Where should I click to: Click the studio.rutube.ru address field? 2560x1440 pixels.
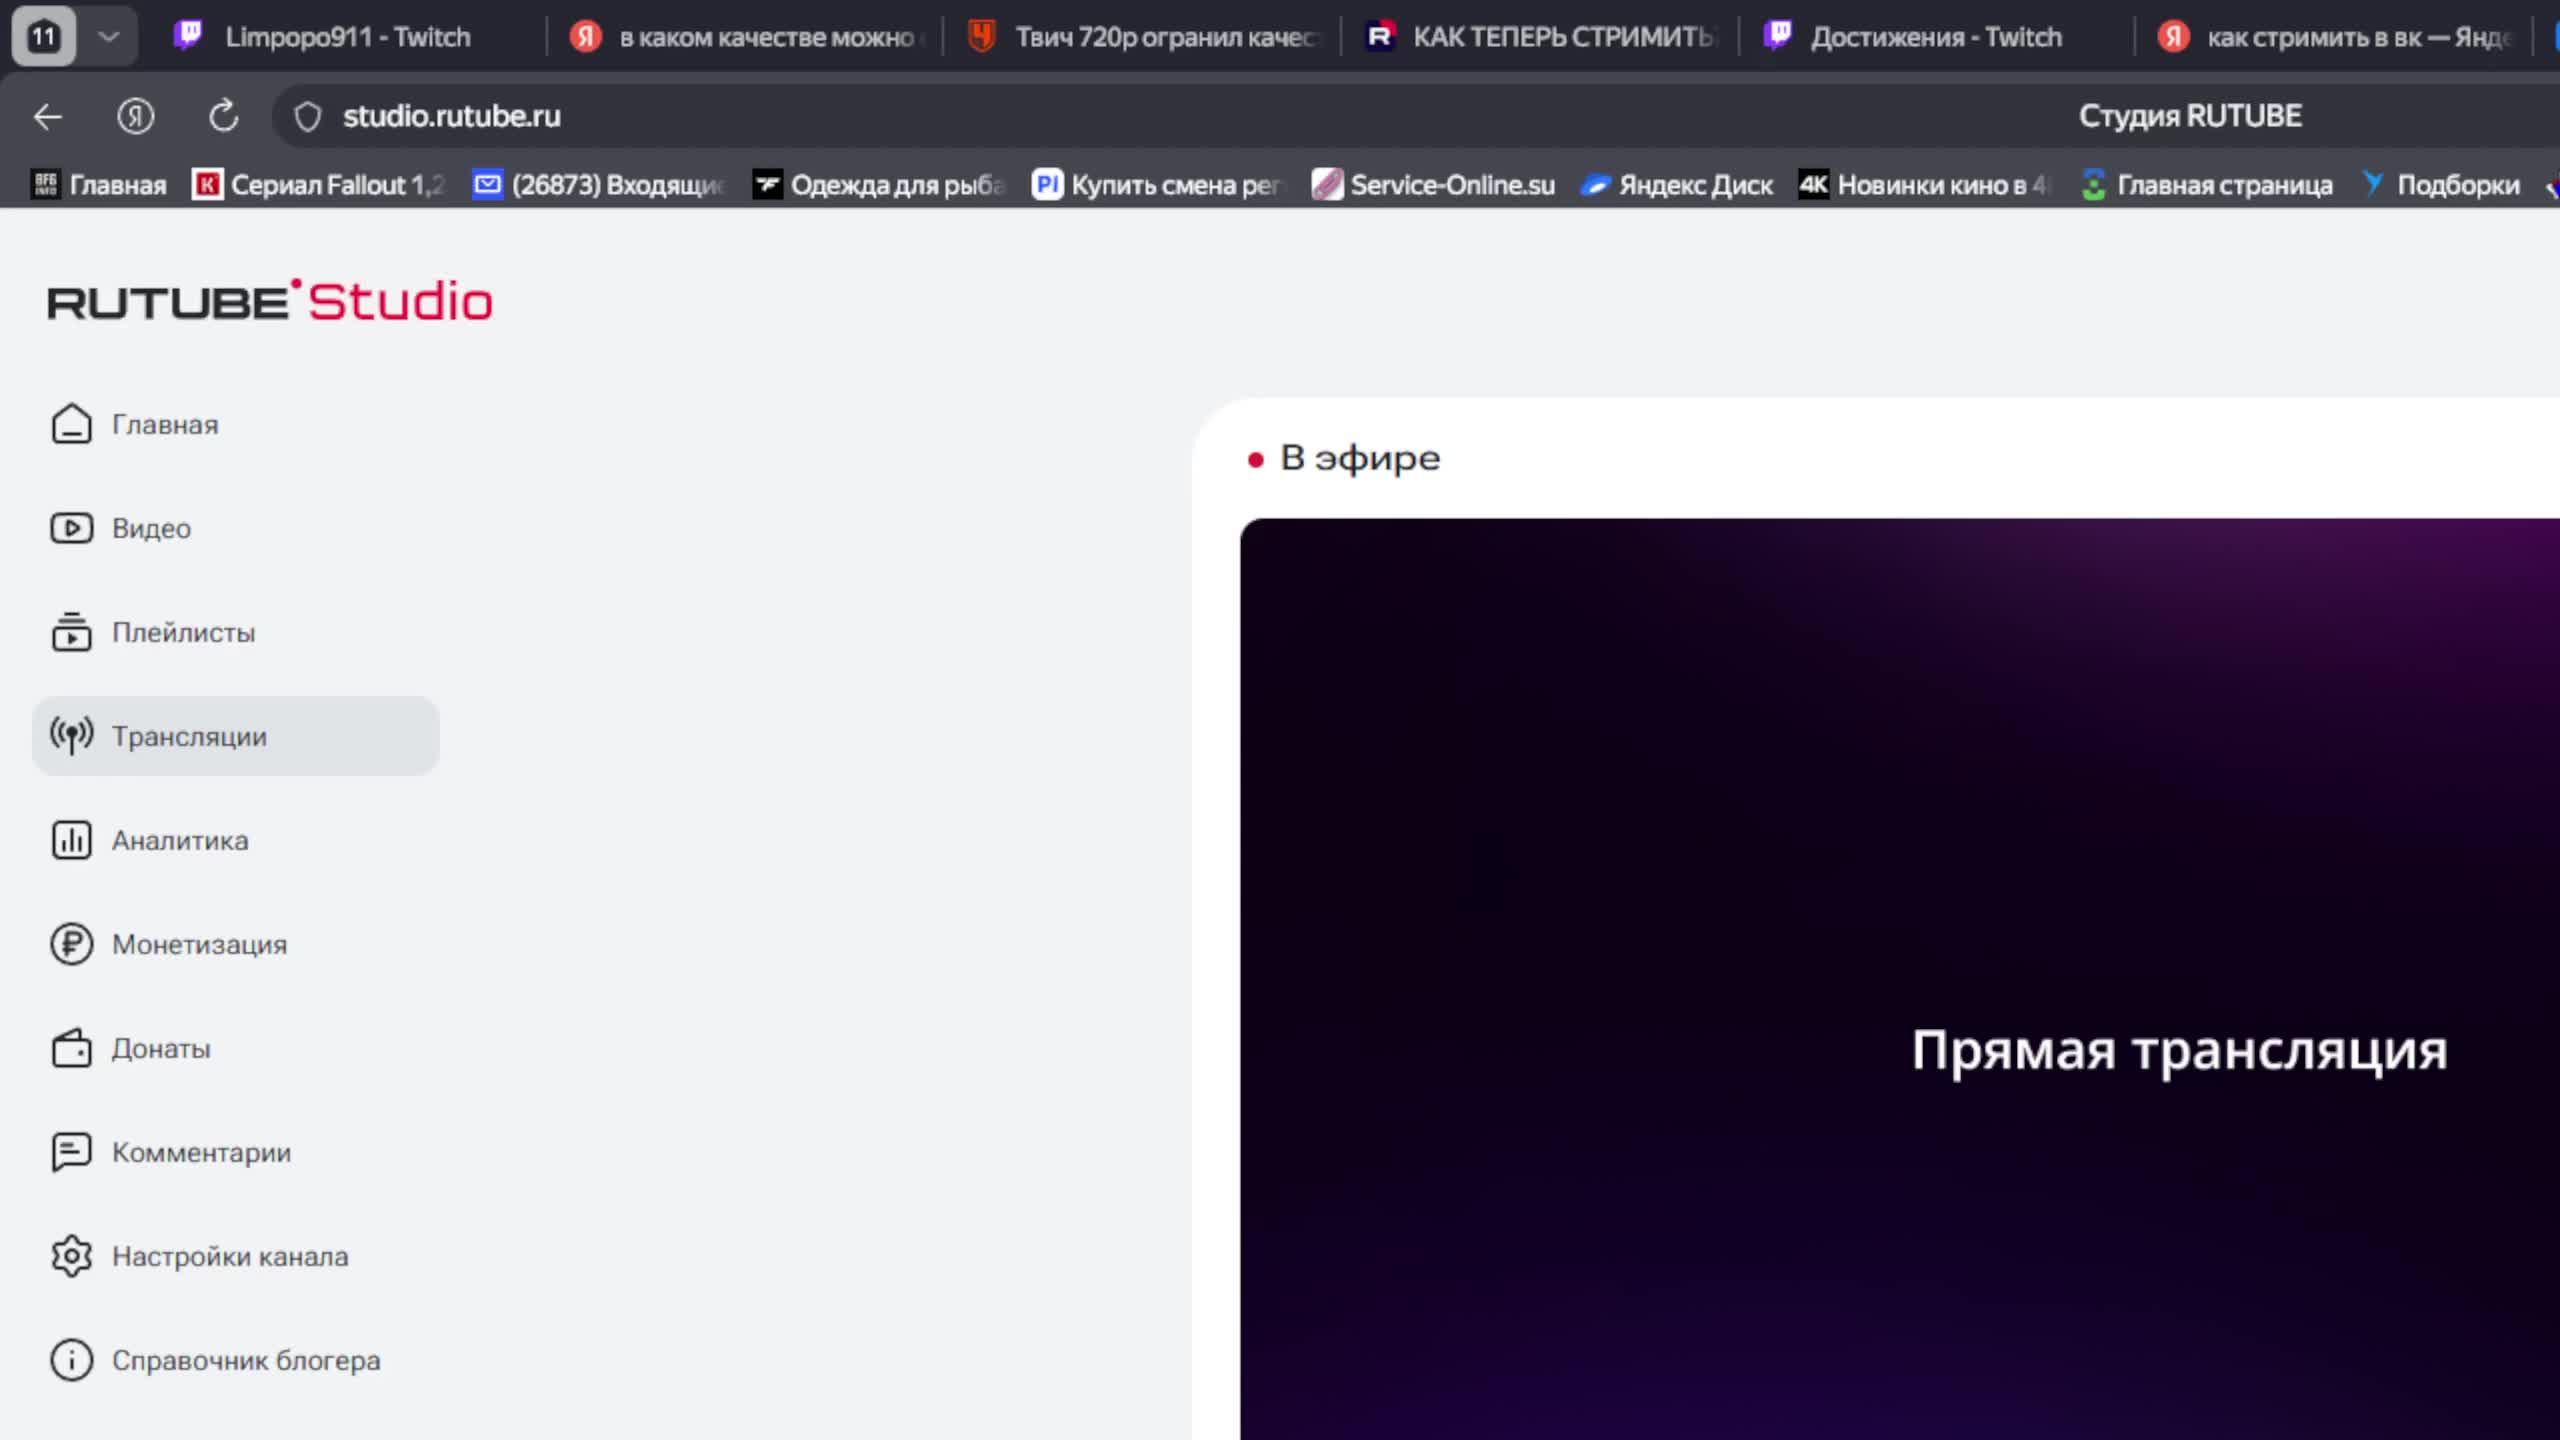click(x=451, y=116)
